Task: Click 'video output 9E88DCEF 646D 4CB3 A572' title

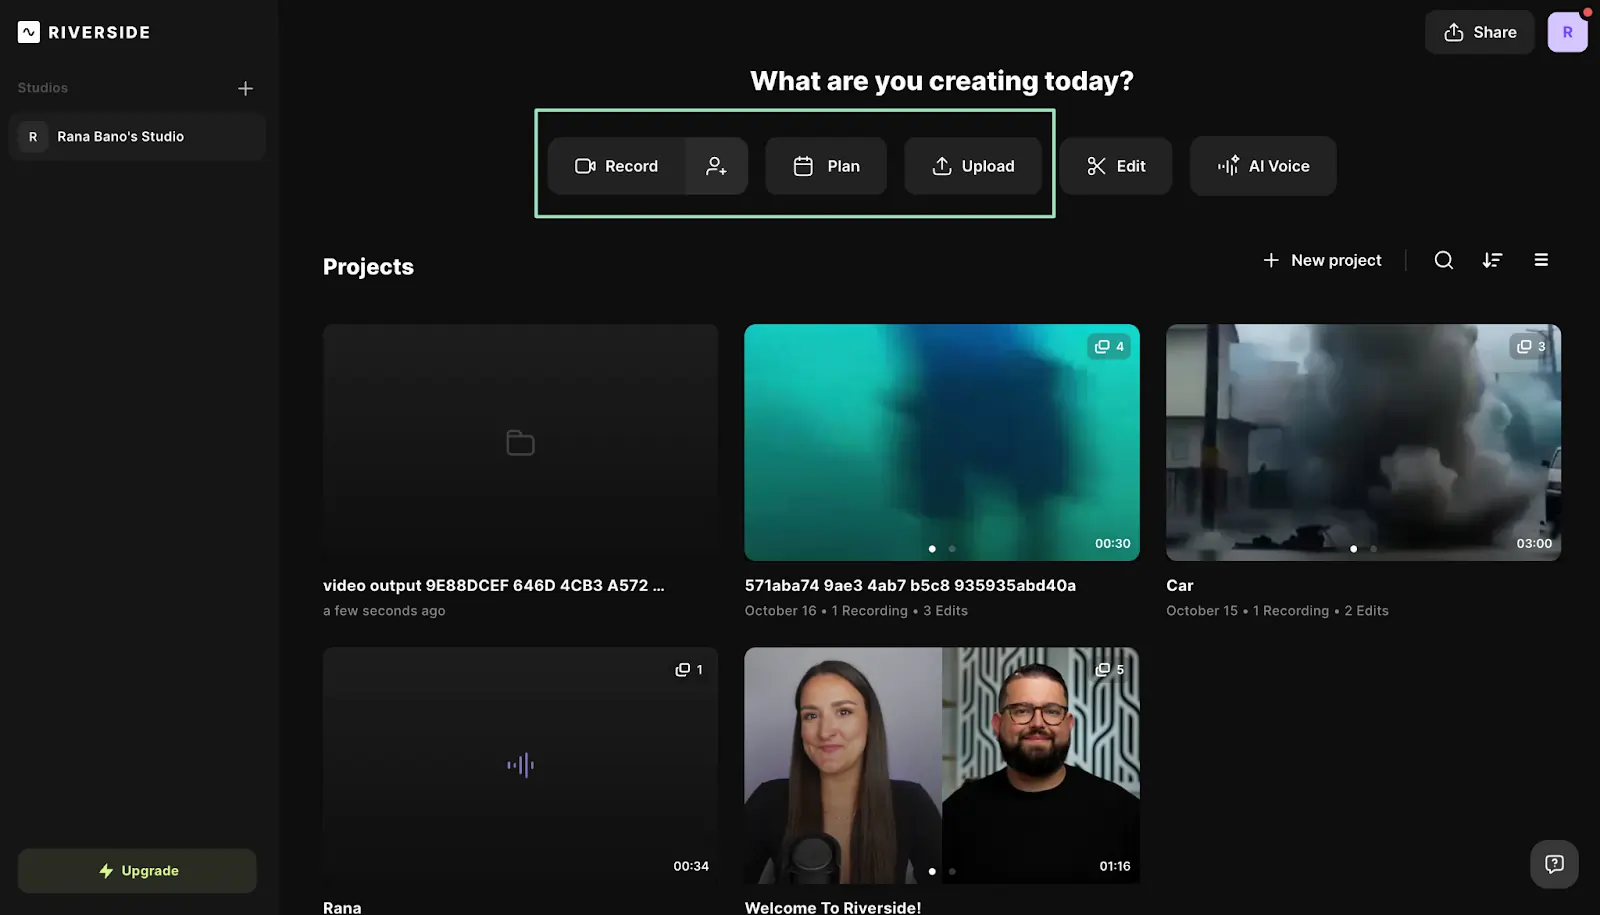Action: [493, 585]
